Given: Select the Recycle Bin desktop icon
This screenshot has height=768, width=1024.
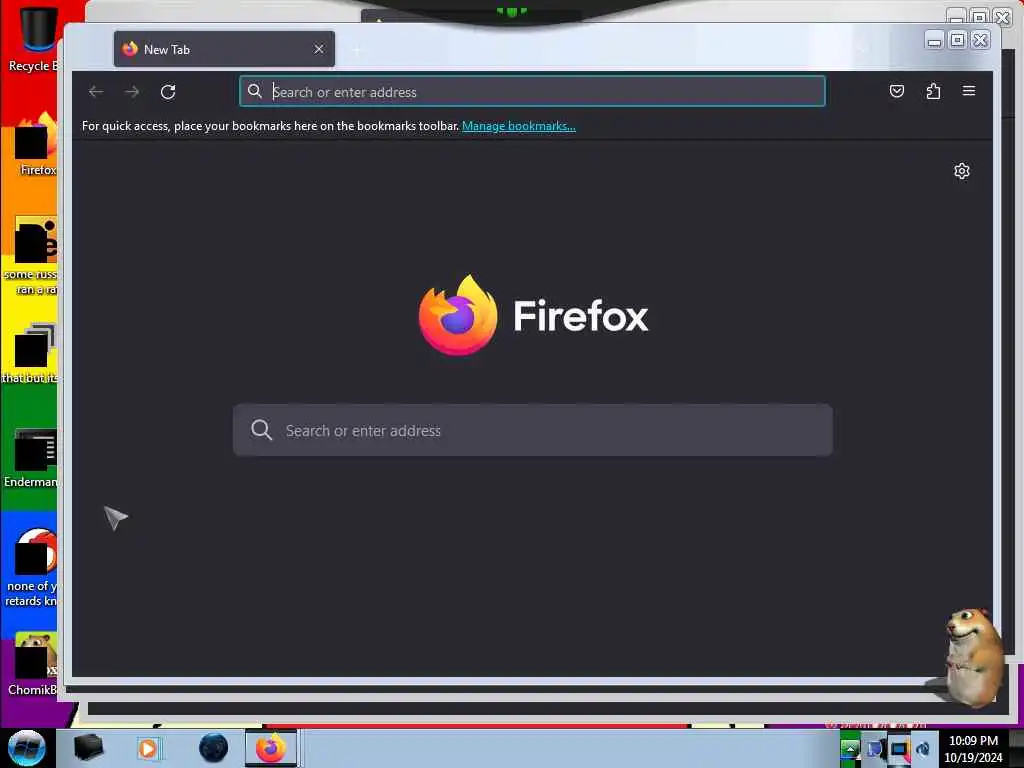Looking at the screenshot, I should 33,39.
